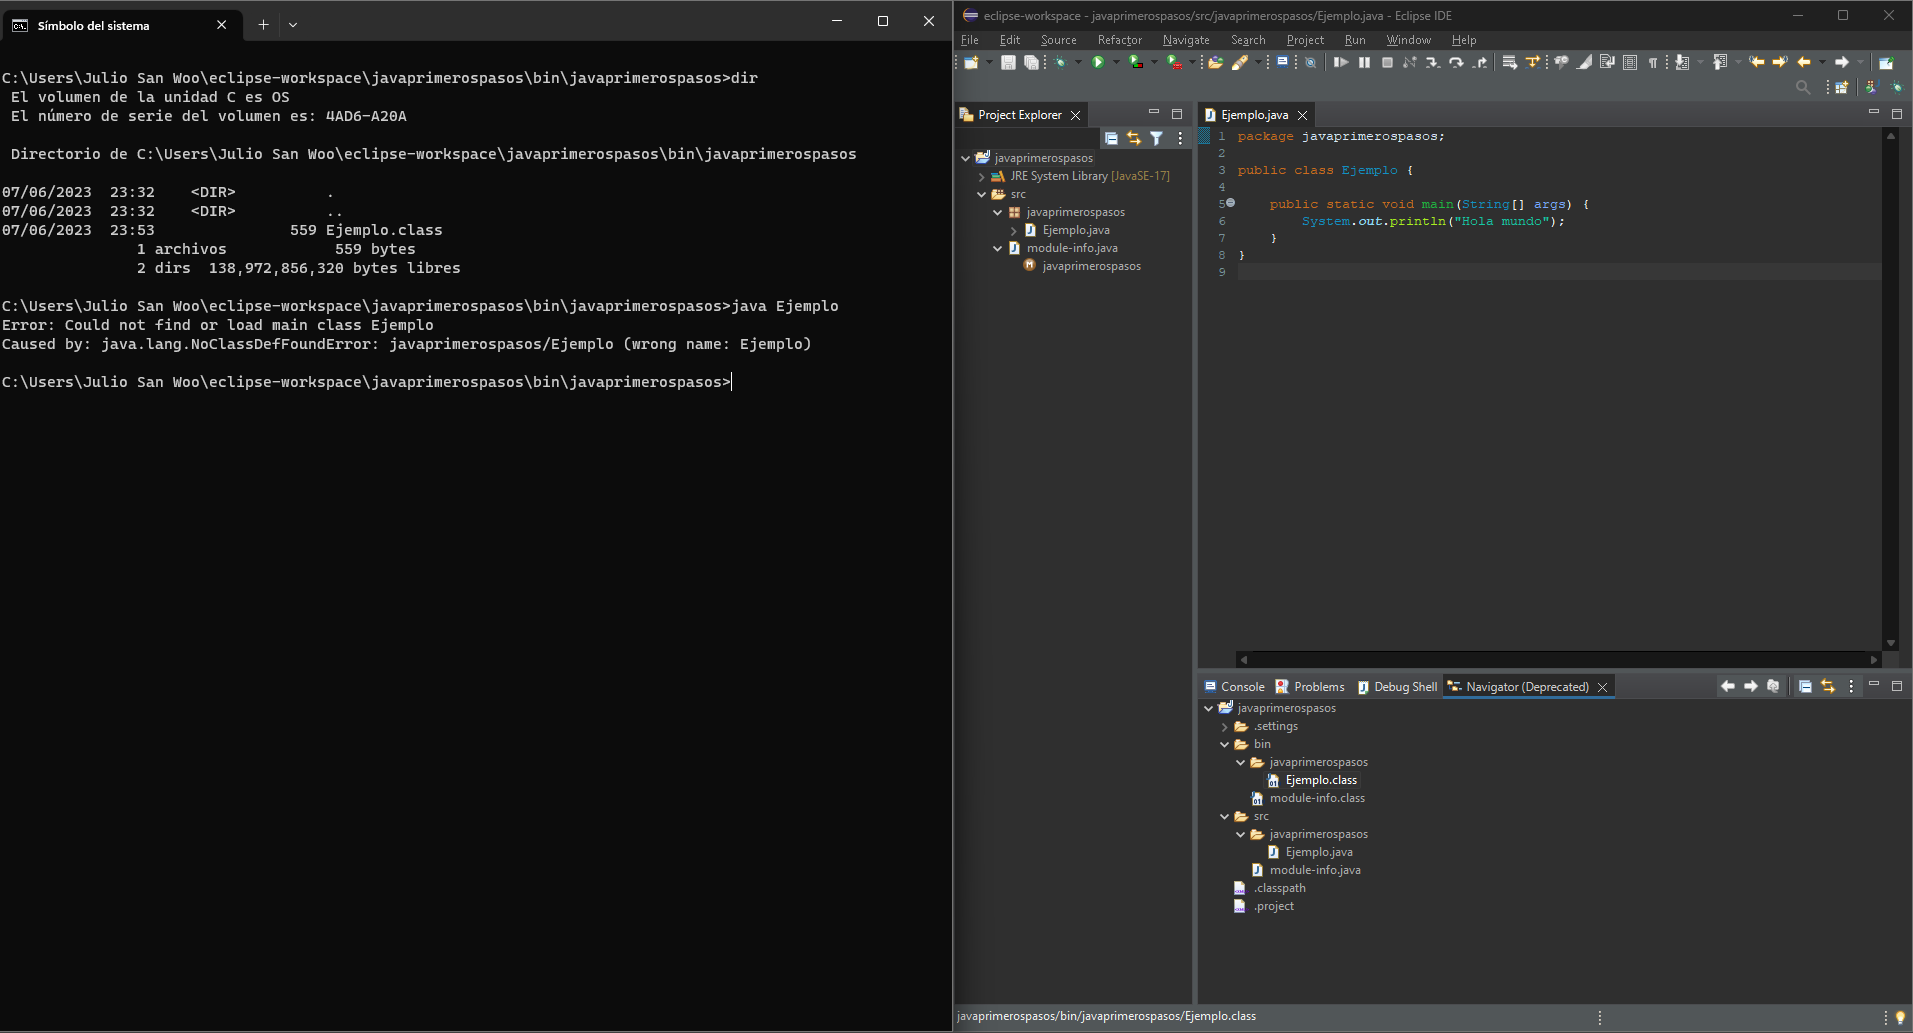Viewport: 1913px width, 1033px height.
Task: Click the Open Type folder icon
Action: coord(1215,62)
